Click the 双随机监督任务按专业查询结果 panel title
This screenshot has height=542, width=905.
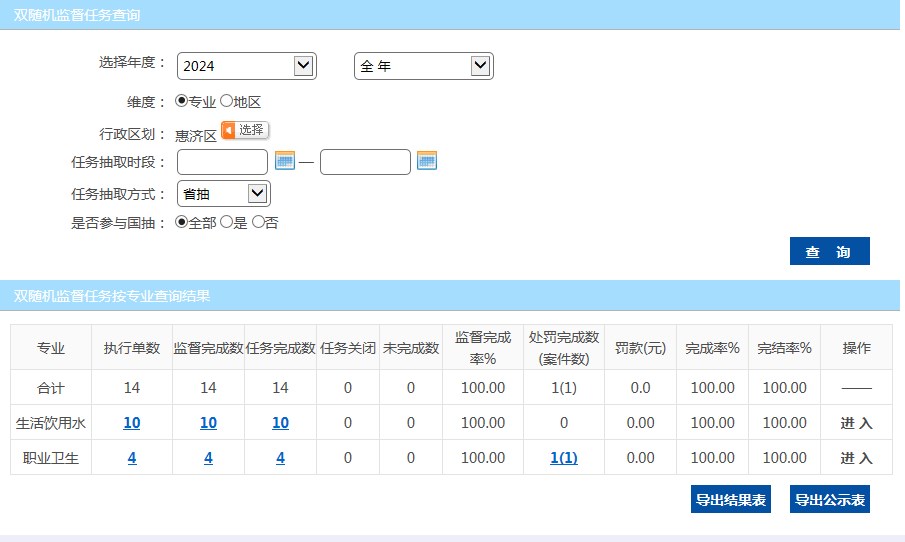[x=112, y=296]
